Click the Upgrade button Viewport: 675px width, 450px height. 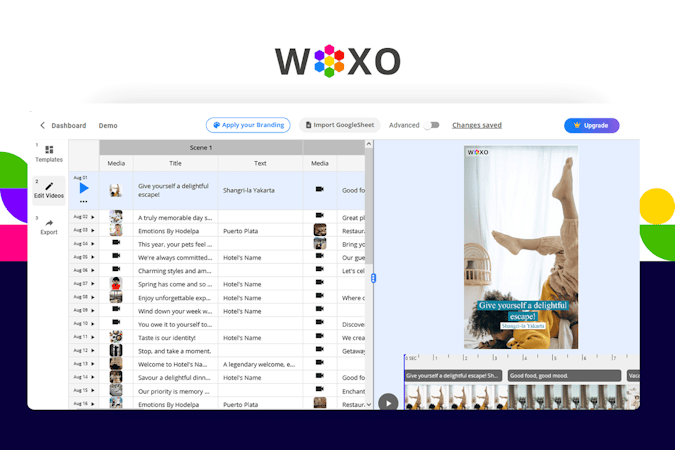pyautogui.click(x=591, y=125)
